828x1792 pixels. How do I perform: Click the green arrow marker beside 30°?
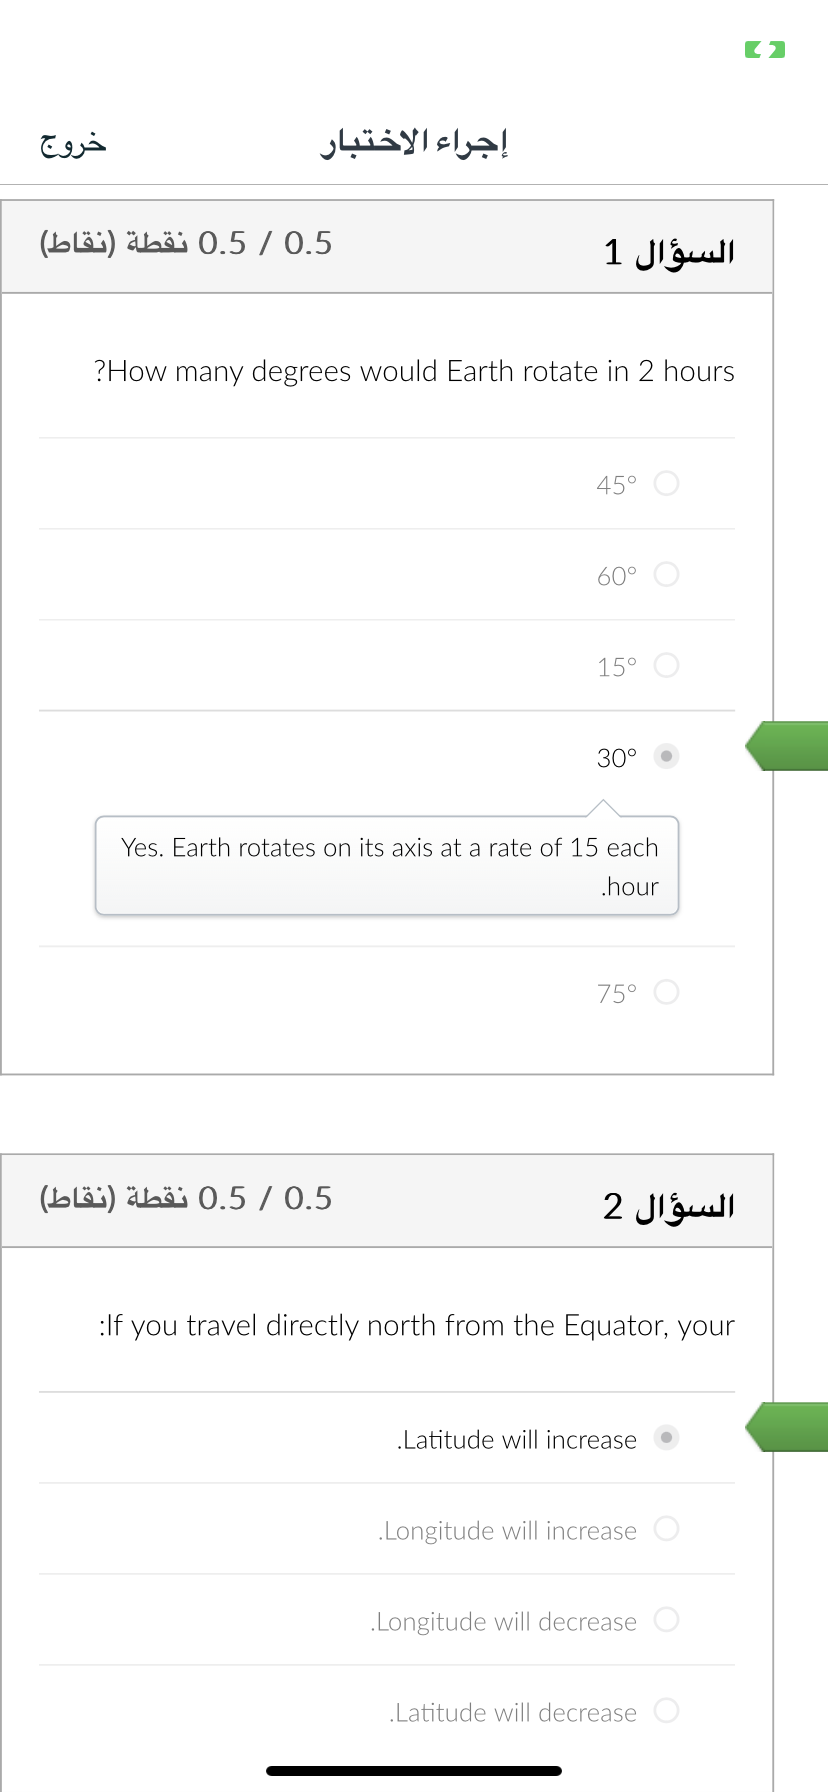(787, 746)
